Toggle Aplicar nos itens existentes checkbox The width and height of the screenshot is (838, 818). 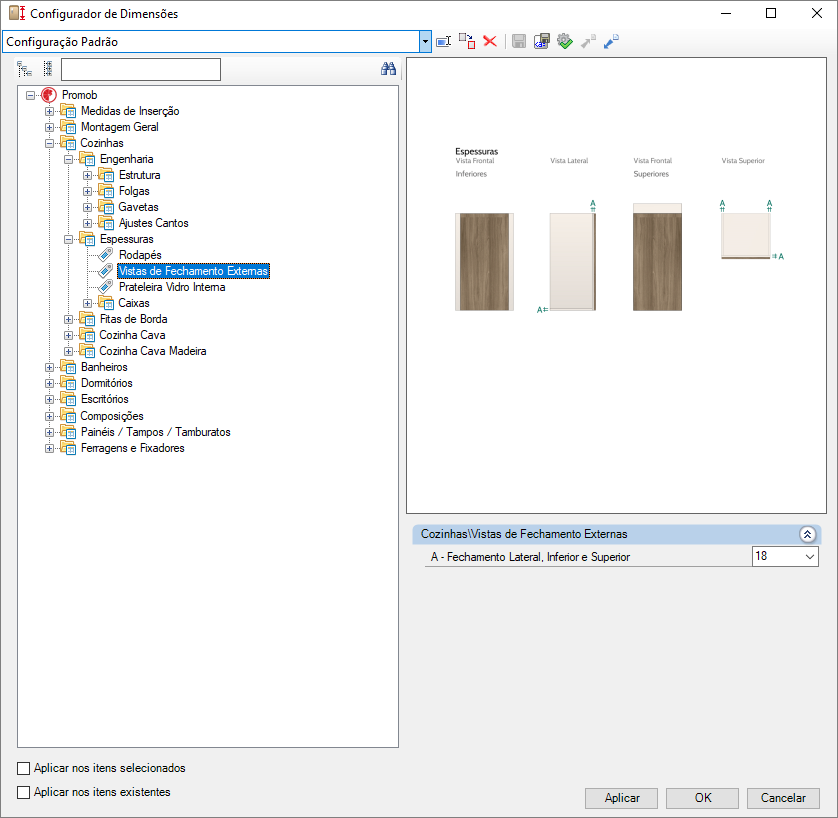pyautogui.click(x=24, y=793)
